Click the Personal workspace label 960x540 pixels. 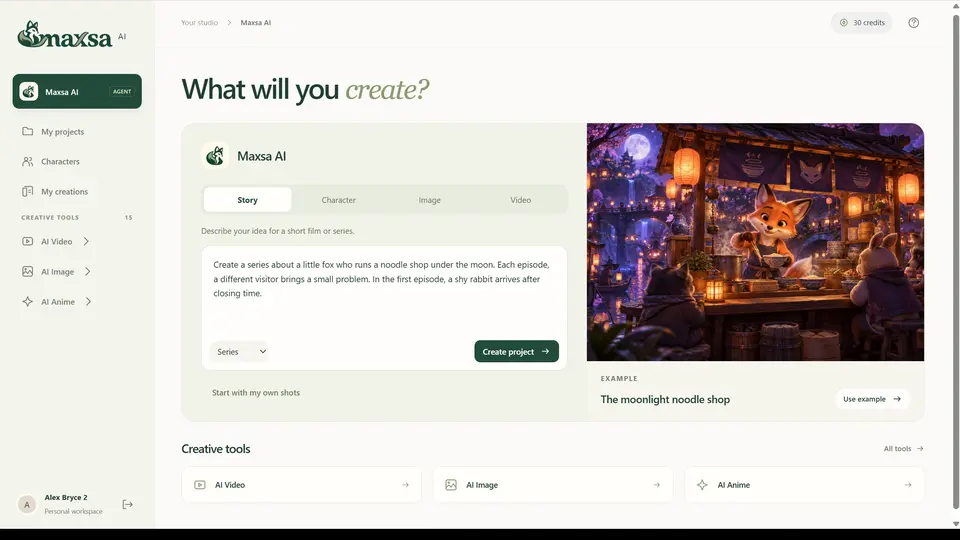point(73,511)
